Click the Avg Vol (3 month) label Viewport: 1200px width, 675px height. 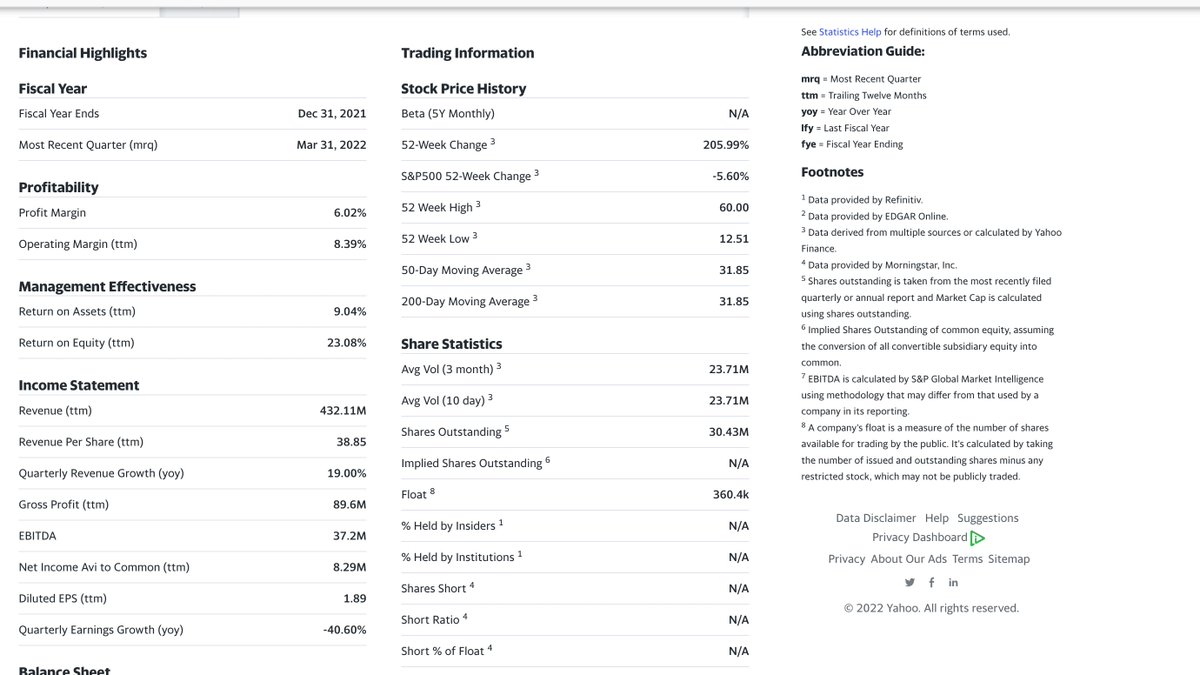[x=451, y=369]
